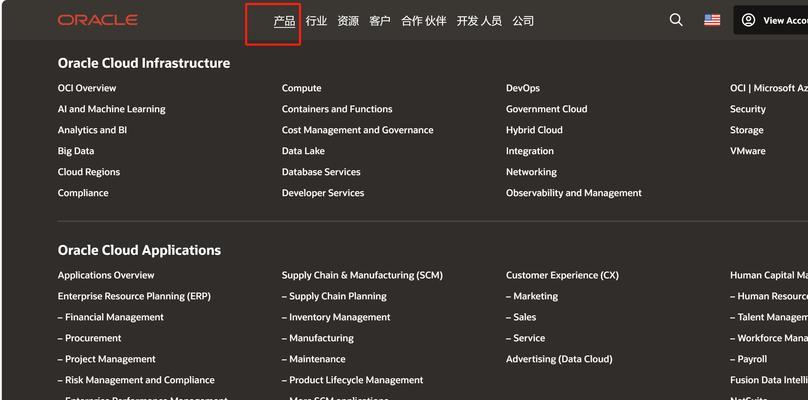Click the Networking link
Screen dimensions: 808x400
point(531,172)
